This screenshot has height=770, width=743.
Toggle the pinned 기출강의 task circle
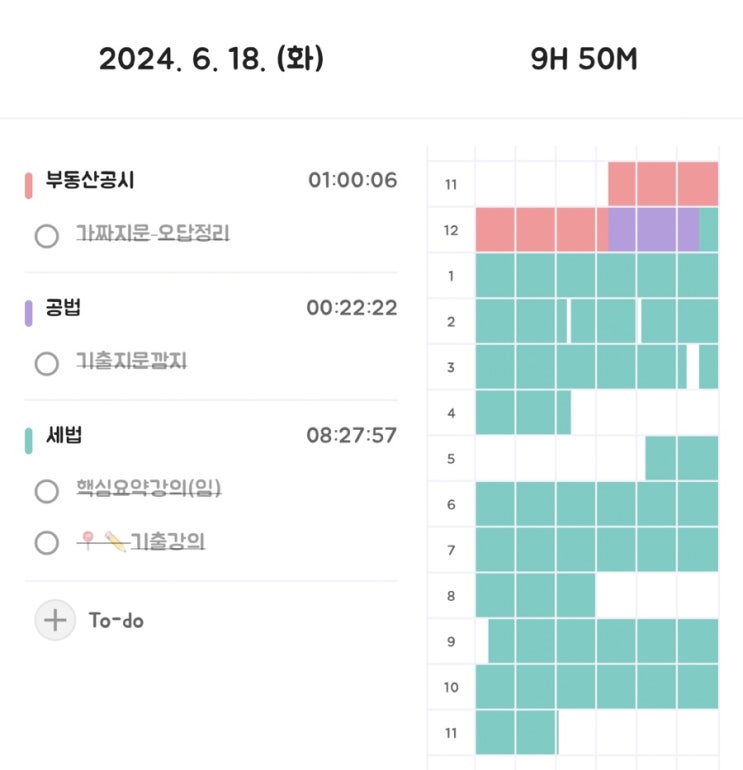[47, 543]
